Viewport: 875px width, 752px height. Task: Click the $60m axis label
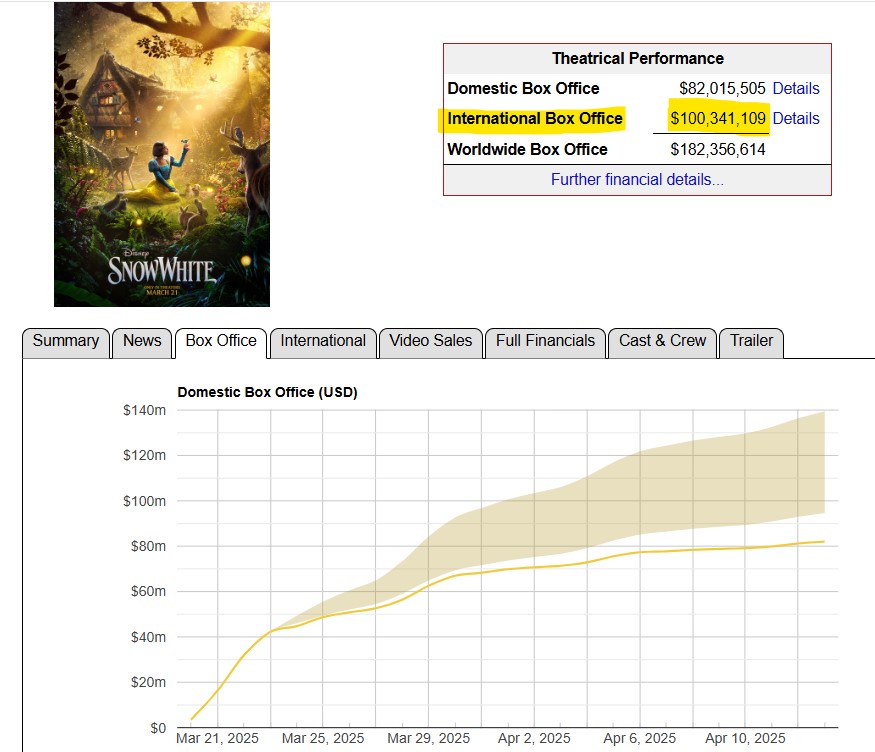pos(148,591)
